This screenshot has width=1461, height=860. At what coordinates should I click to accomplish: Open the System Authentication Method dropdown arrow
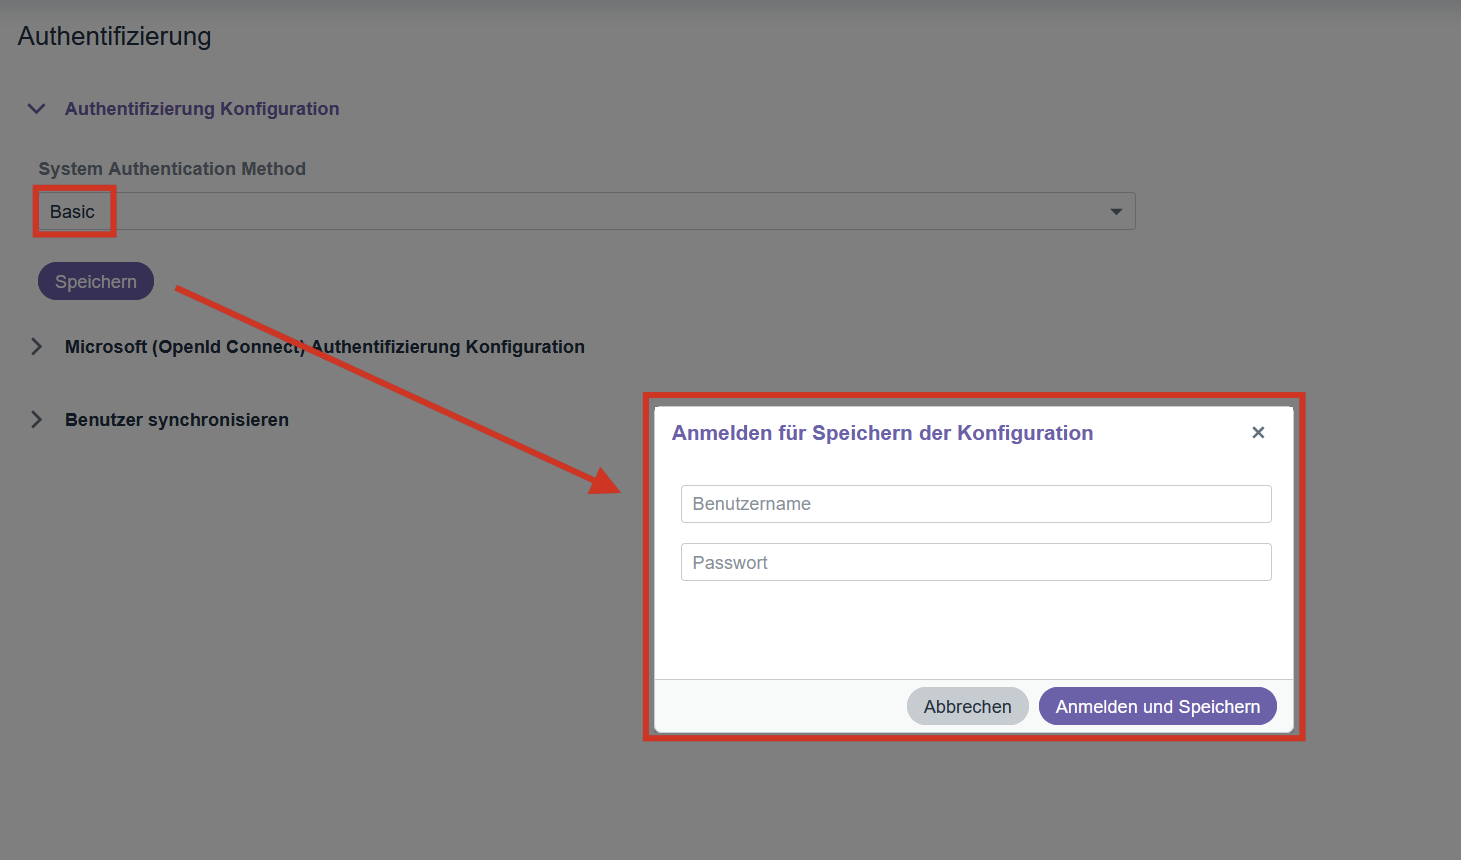coord(1116,212)
